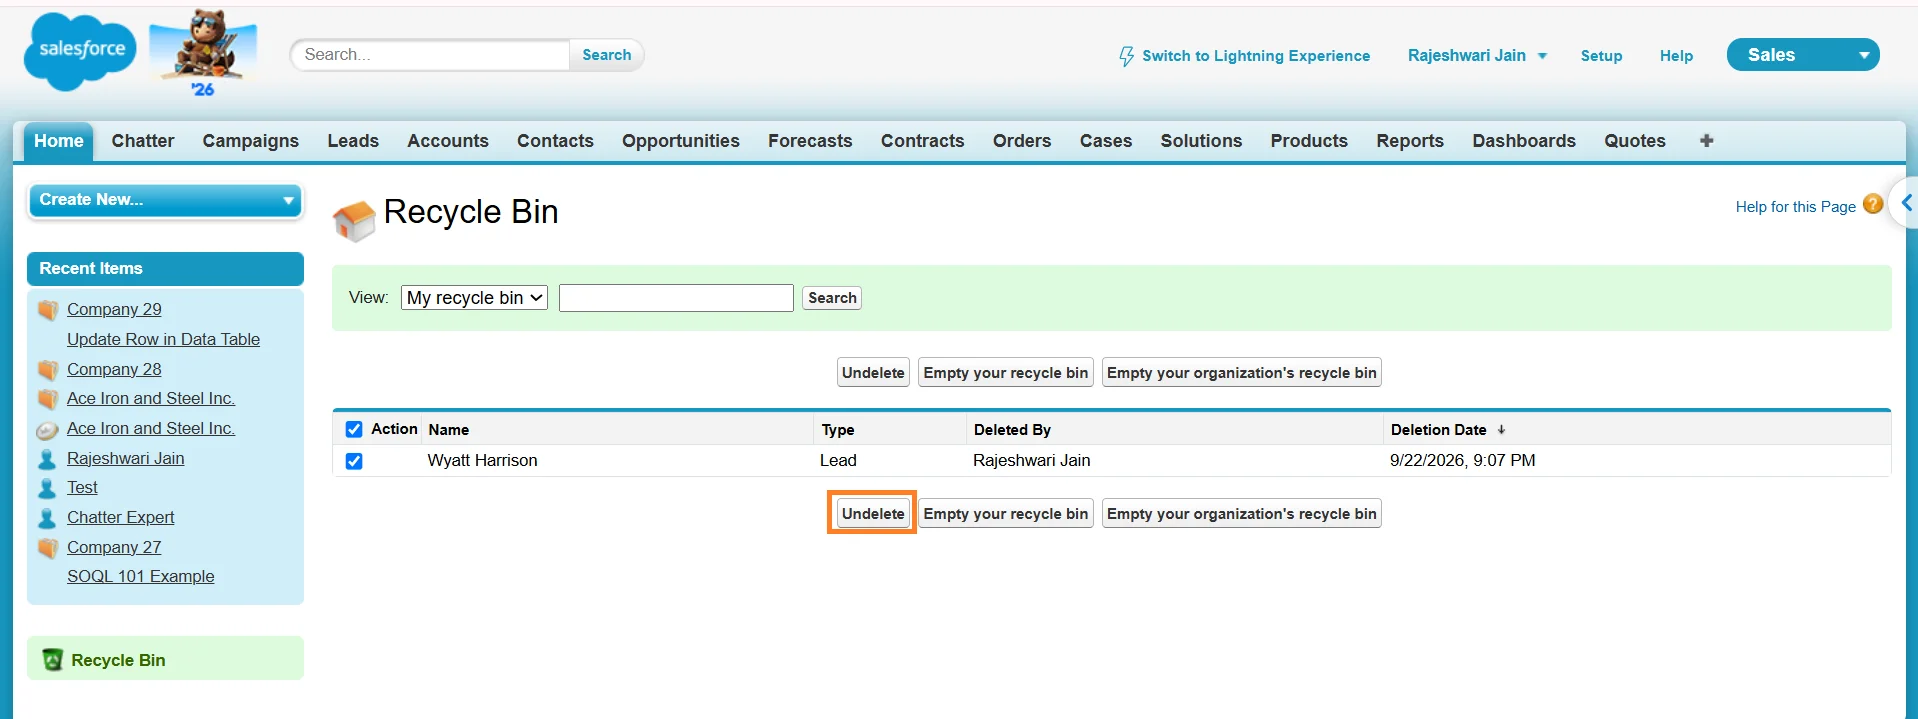
Task: Click the account icon next to Company 29
Action: click(x=47, y=310)
